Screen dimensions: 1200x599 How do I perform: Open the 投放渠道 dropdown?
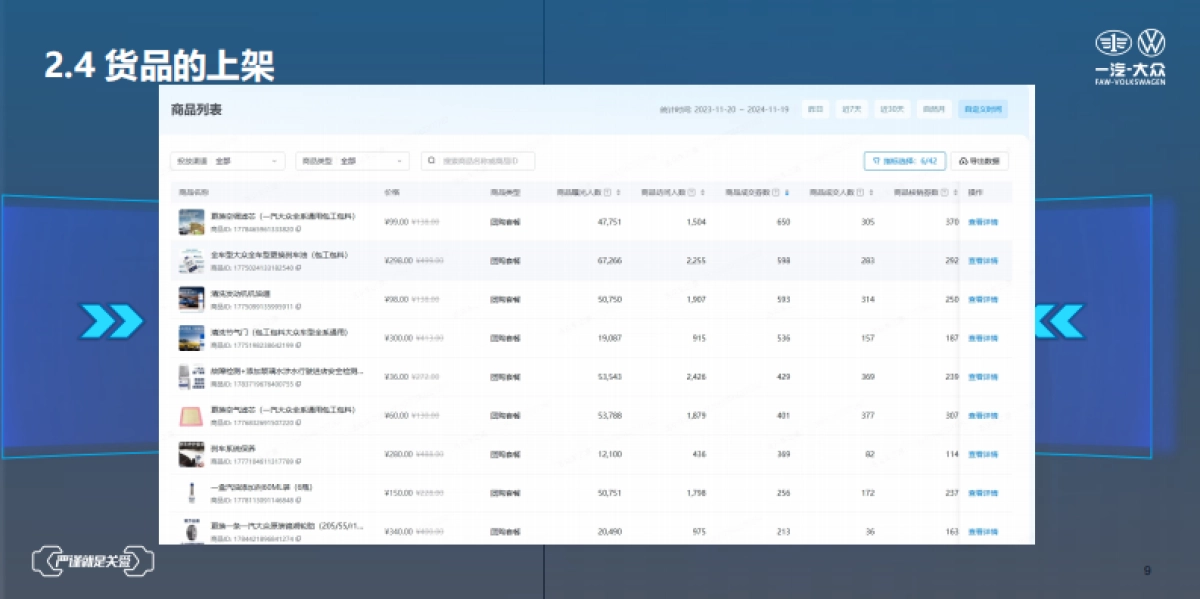227,161
